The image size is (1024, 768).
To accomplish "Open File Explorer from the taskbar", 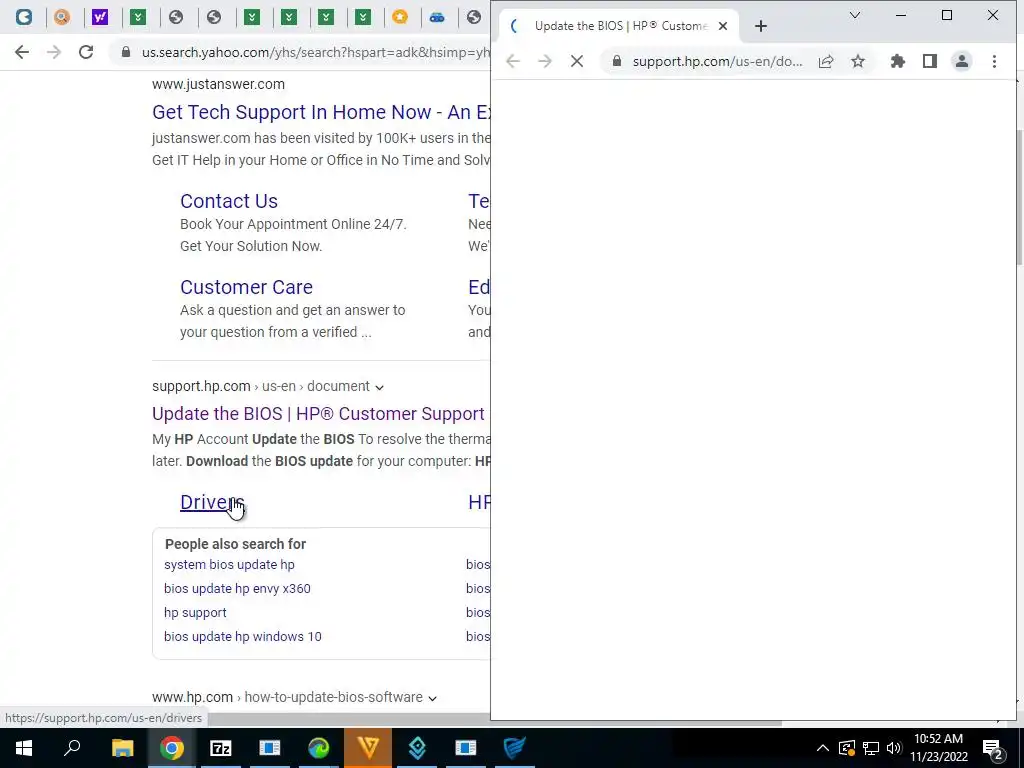I will (122, 748).
